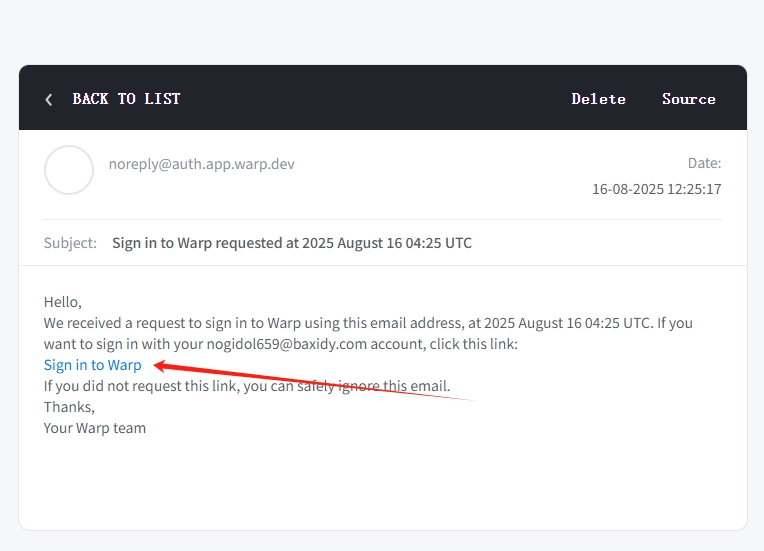
Task: Delete this email message
Action: click(x=598, y=99)
